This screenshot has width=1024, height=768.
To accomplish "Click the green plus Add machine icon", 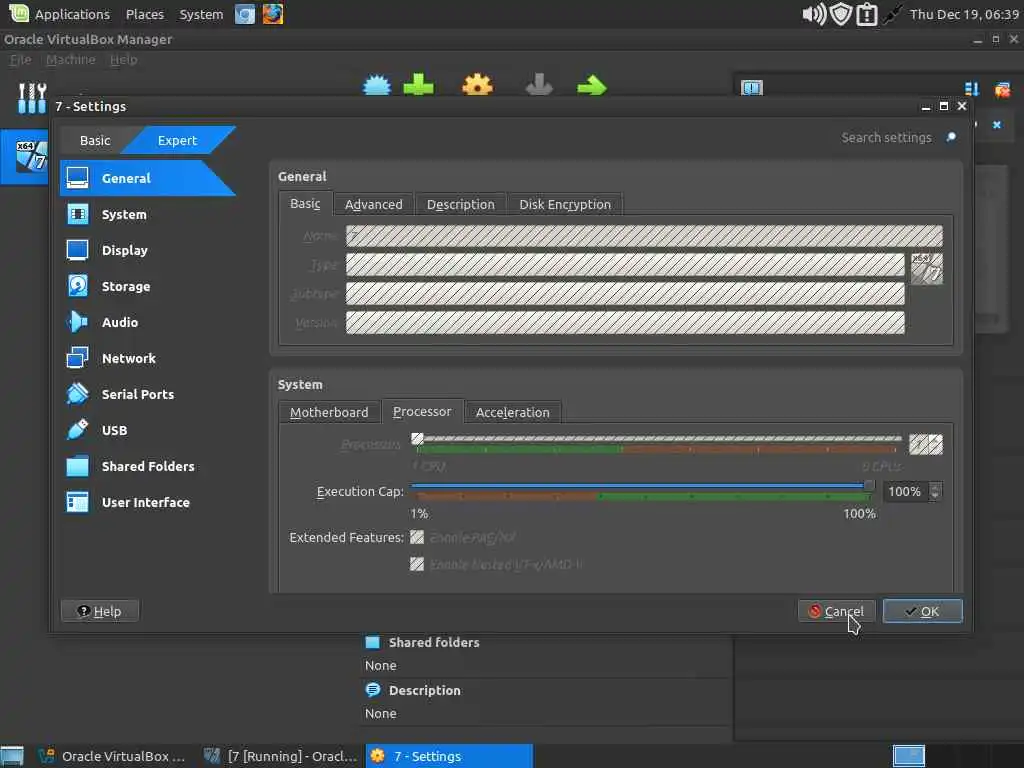I will coord(419,85).
